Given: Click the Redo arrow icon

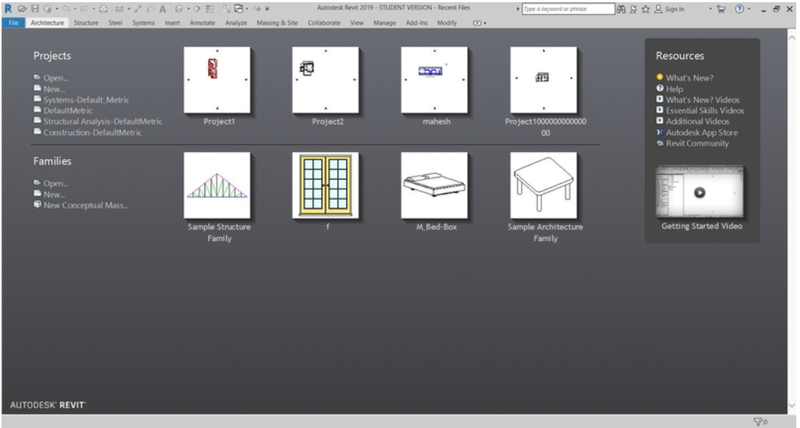Looking at the screenshot, I should 84,9.
